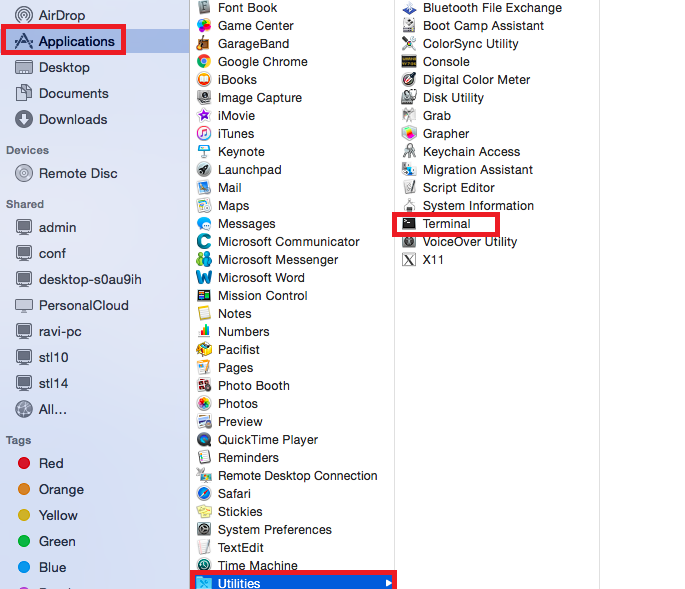
Task: Select Image Capture in the list
Action: pyautogui.click(x=259, y=97)
